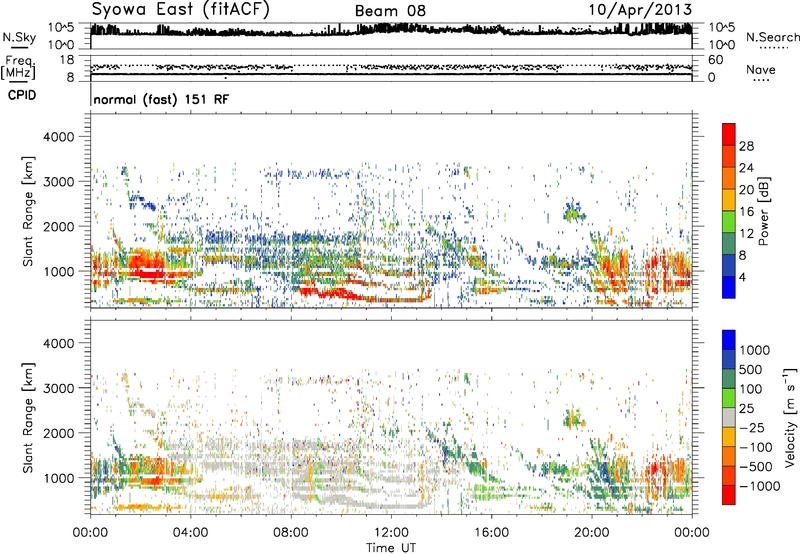Click the 'Slant Range [km]' label of power panel
The image size is (800, 554).
28,211
